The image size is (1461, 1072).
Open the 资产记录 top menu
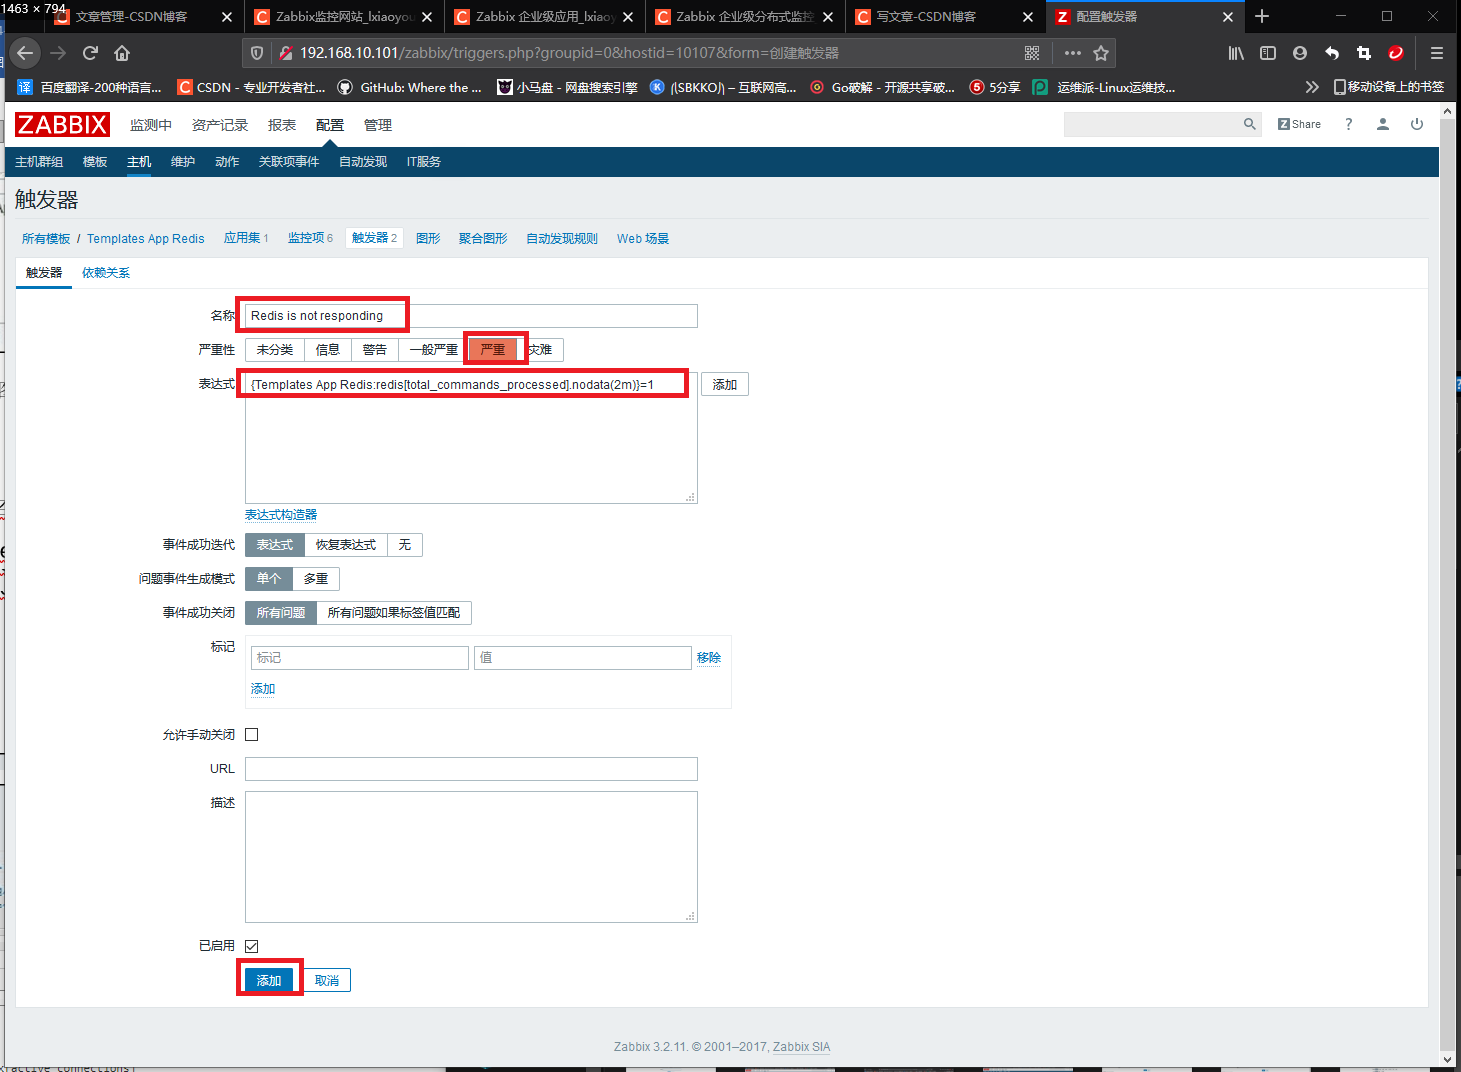pyautogui.click(x=220, y=125)
